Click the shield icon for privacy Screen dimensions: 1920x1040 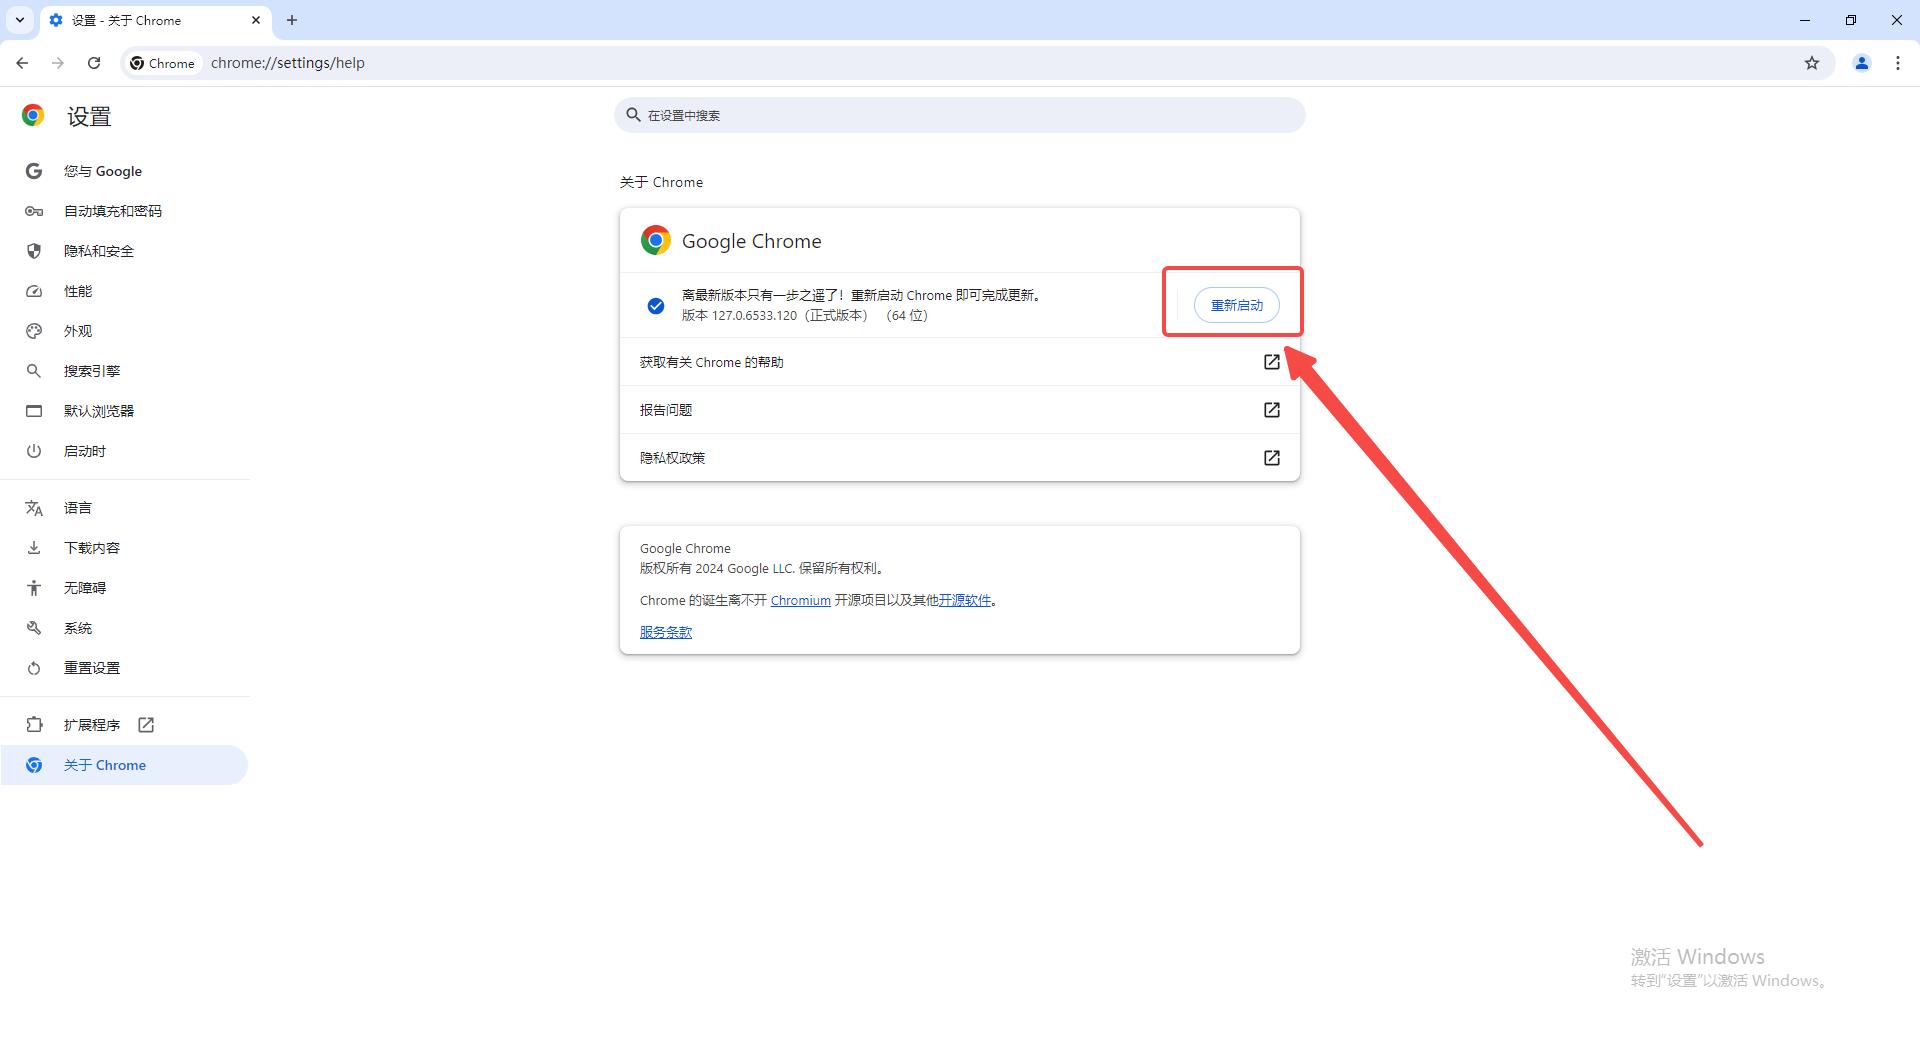coord(34,251)
